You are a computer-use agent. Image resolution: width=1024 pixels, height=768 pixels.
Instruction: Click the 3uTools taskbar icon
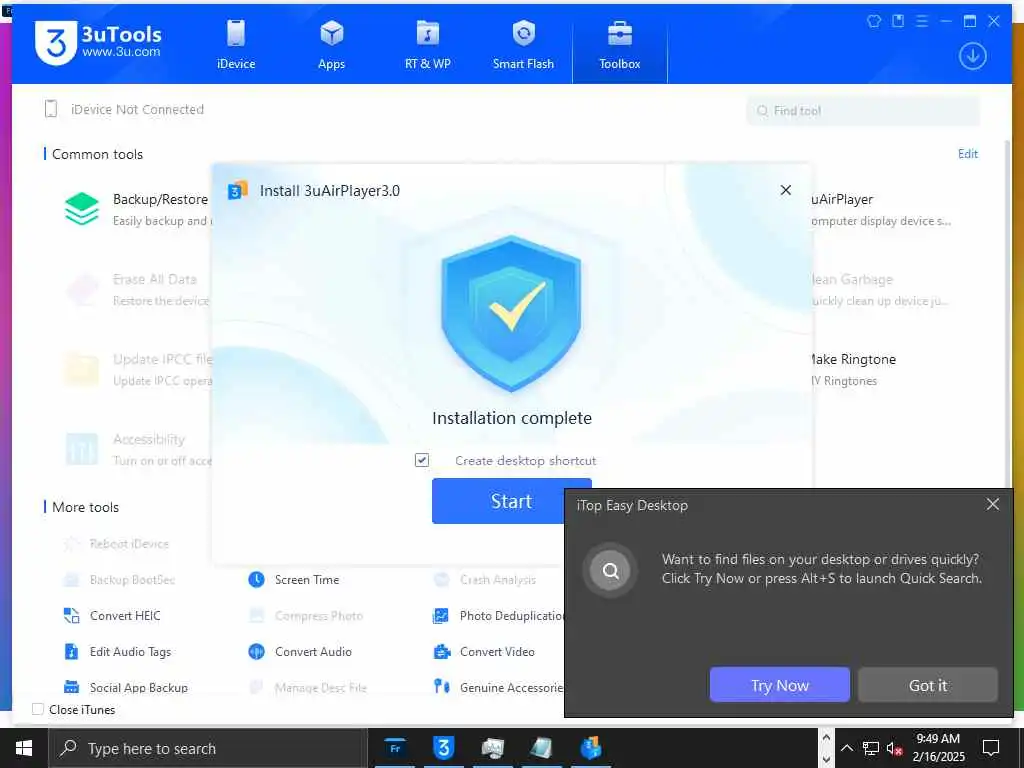point(443,748)
